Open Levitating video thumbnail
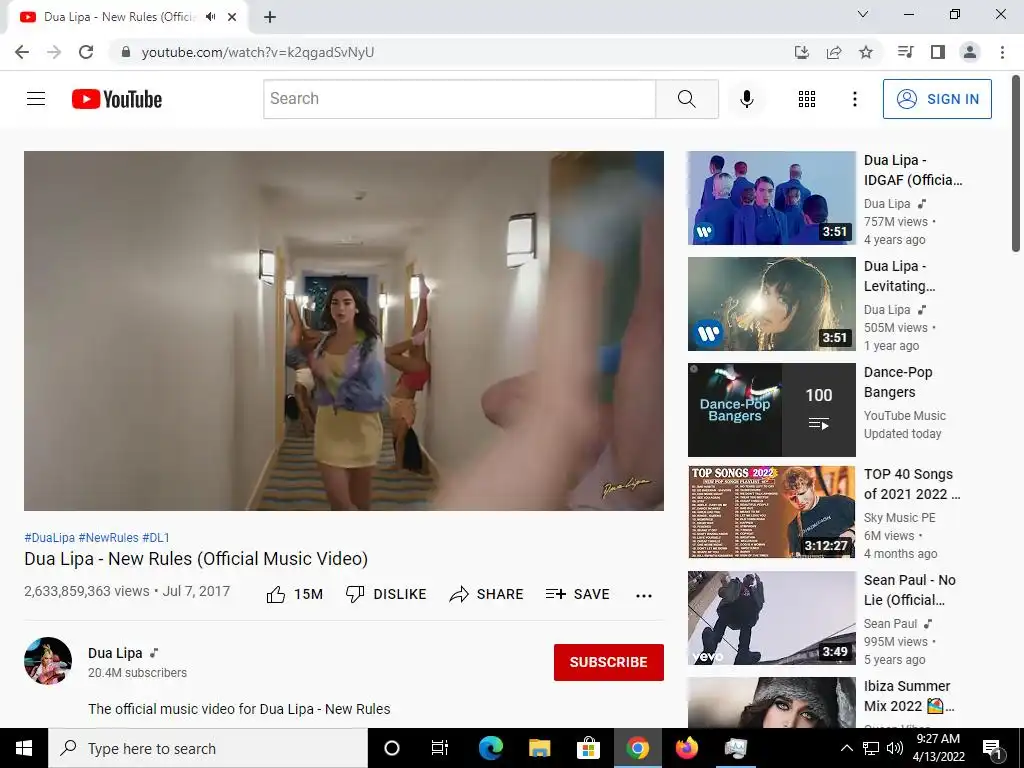 [771, 304]
